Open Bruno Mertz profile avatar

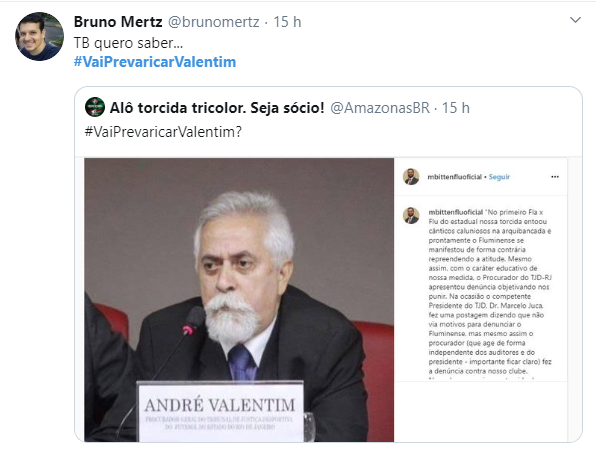pos(39,36)
